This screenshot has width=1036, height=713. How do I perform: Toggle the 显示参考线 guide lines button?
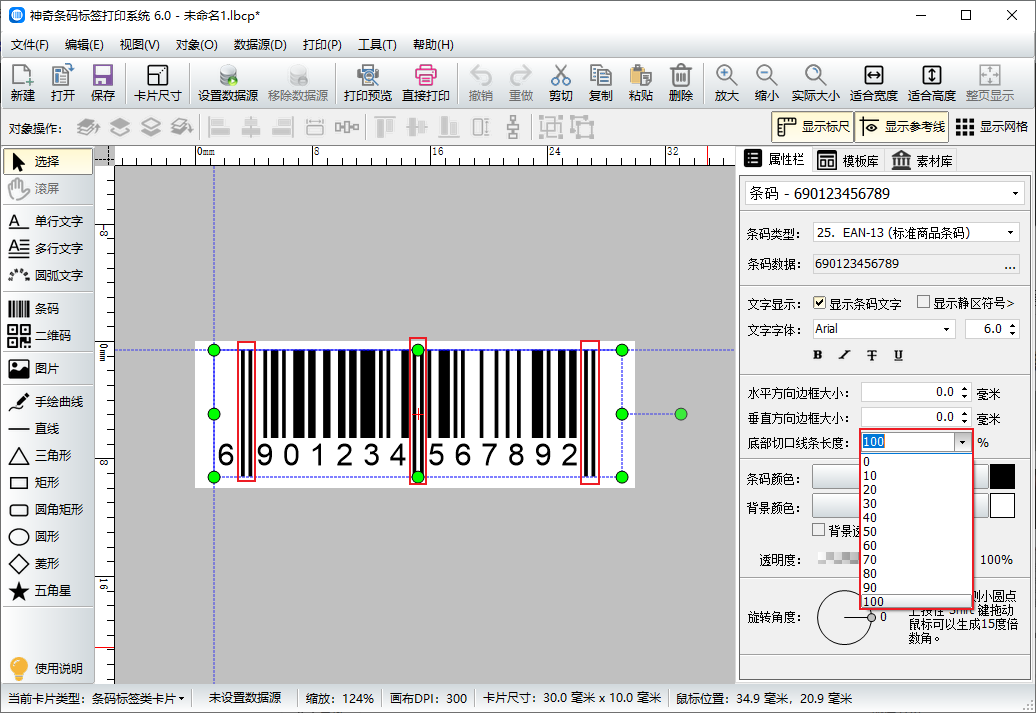tap(901, 127)
